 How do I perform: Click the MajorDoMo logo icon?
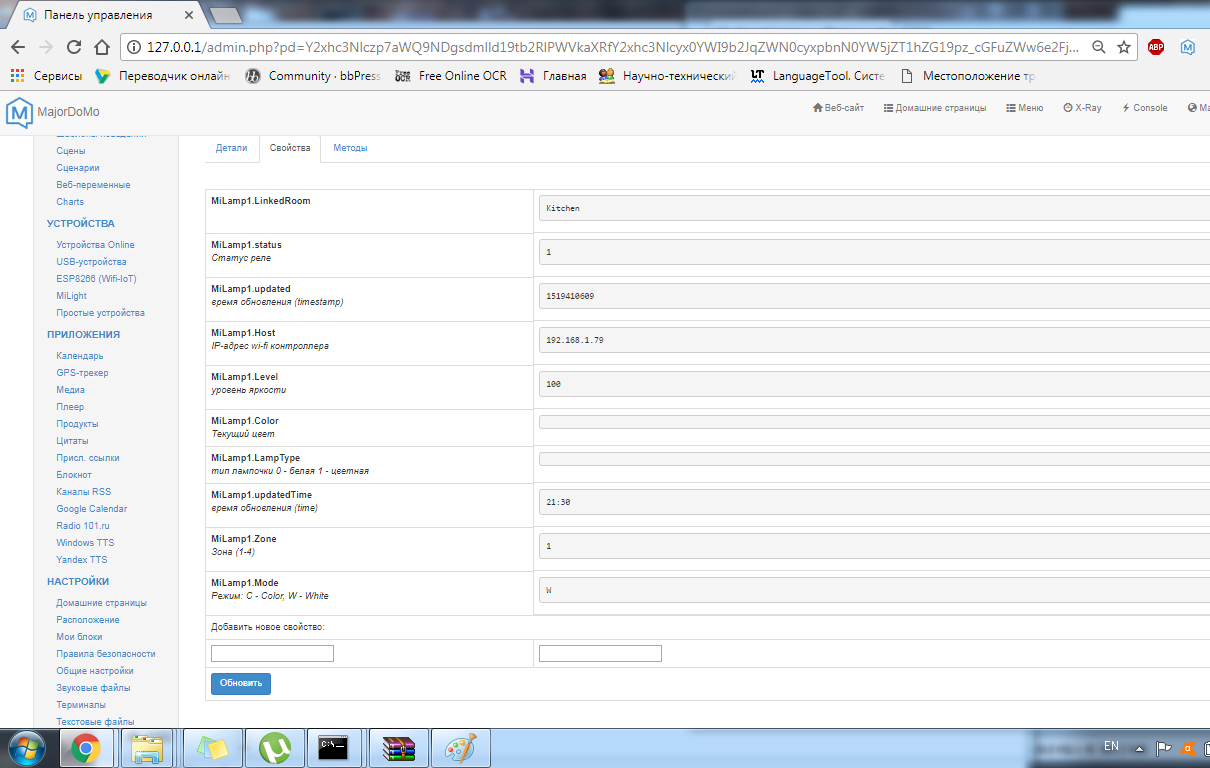tap(19, 111)
